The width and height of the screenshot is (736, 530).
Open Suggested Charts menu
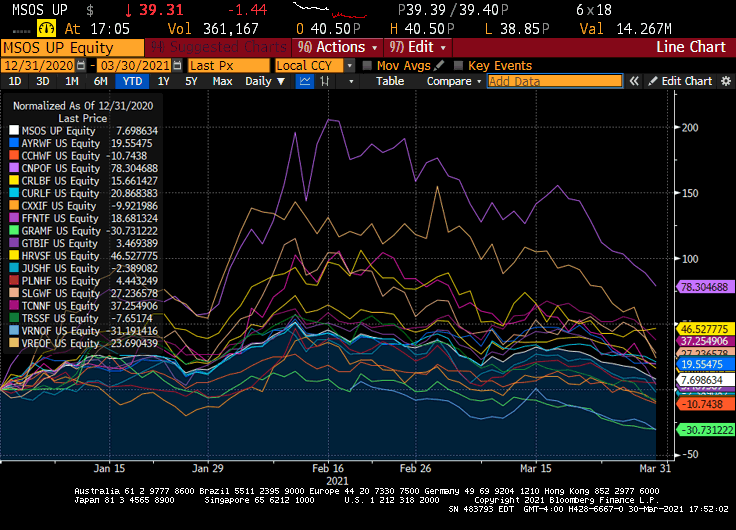218,47
